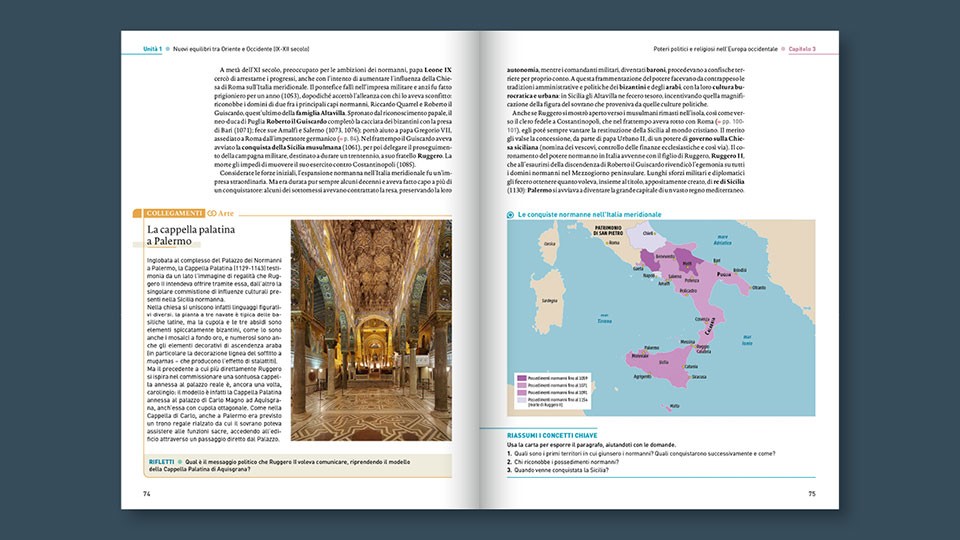Screen dimensions: 960x540
Task: Click 'Gaeta' label on the map
Action: 638,268
